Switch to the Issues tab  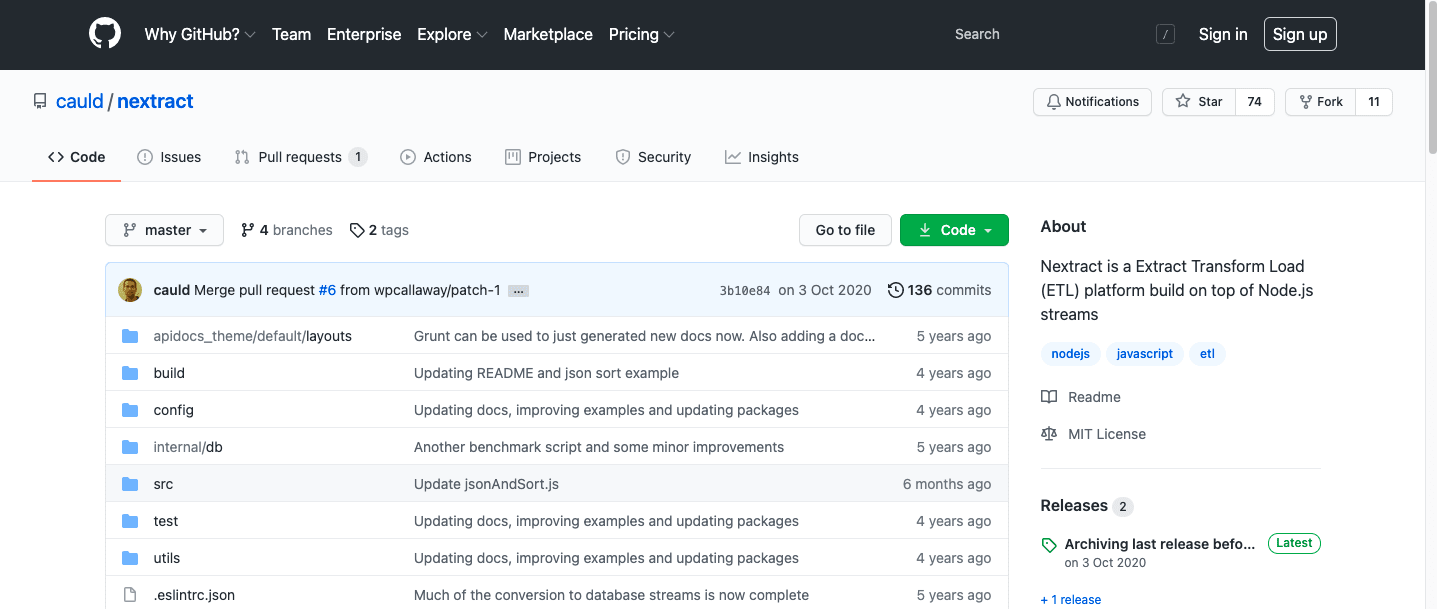tap(169, 157)
